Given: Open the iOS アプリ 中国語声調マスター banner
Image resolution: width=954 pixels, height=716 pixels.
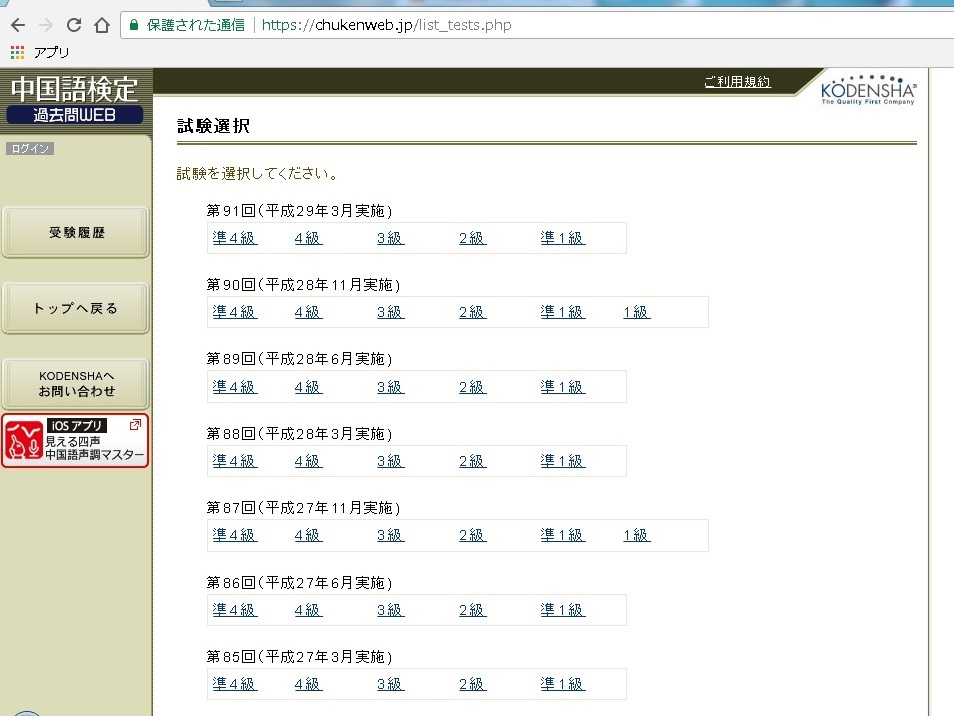Looking at the screenshot, I should (x=75, y=441).
